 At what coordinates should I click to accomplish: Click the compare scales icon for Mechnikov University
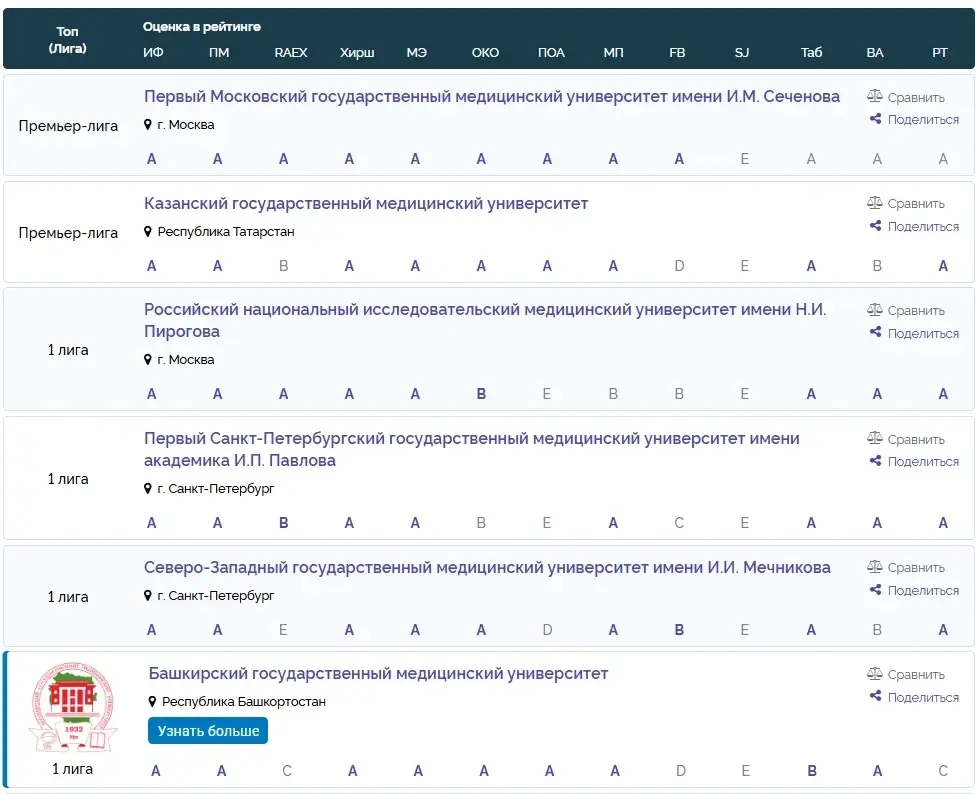tap(875, 567)
